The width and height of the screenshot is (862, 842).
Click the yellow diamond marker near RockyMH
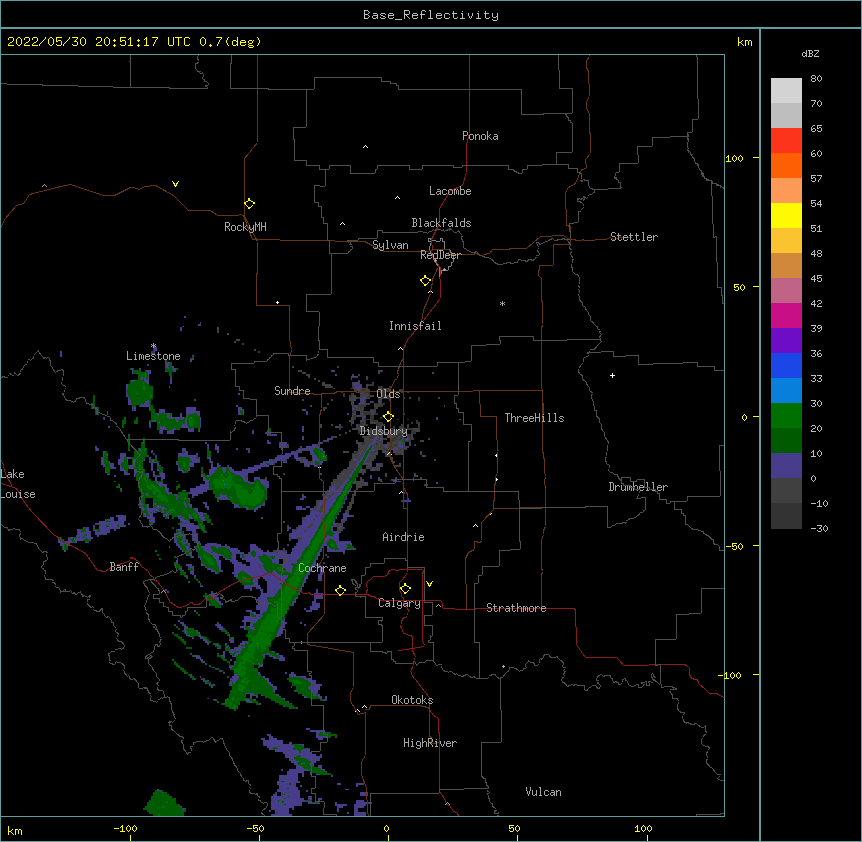[250, 204]
